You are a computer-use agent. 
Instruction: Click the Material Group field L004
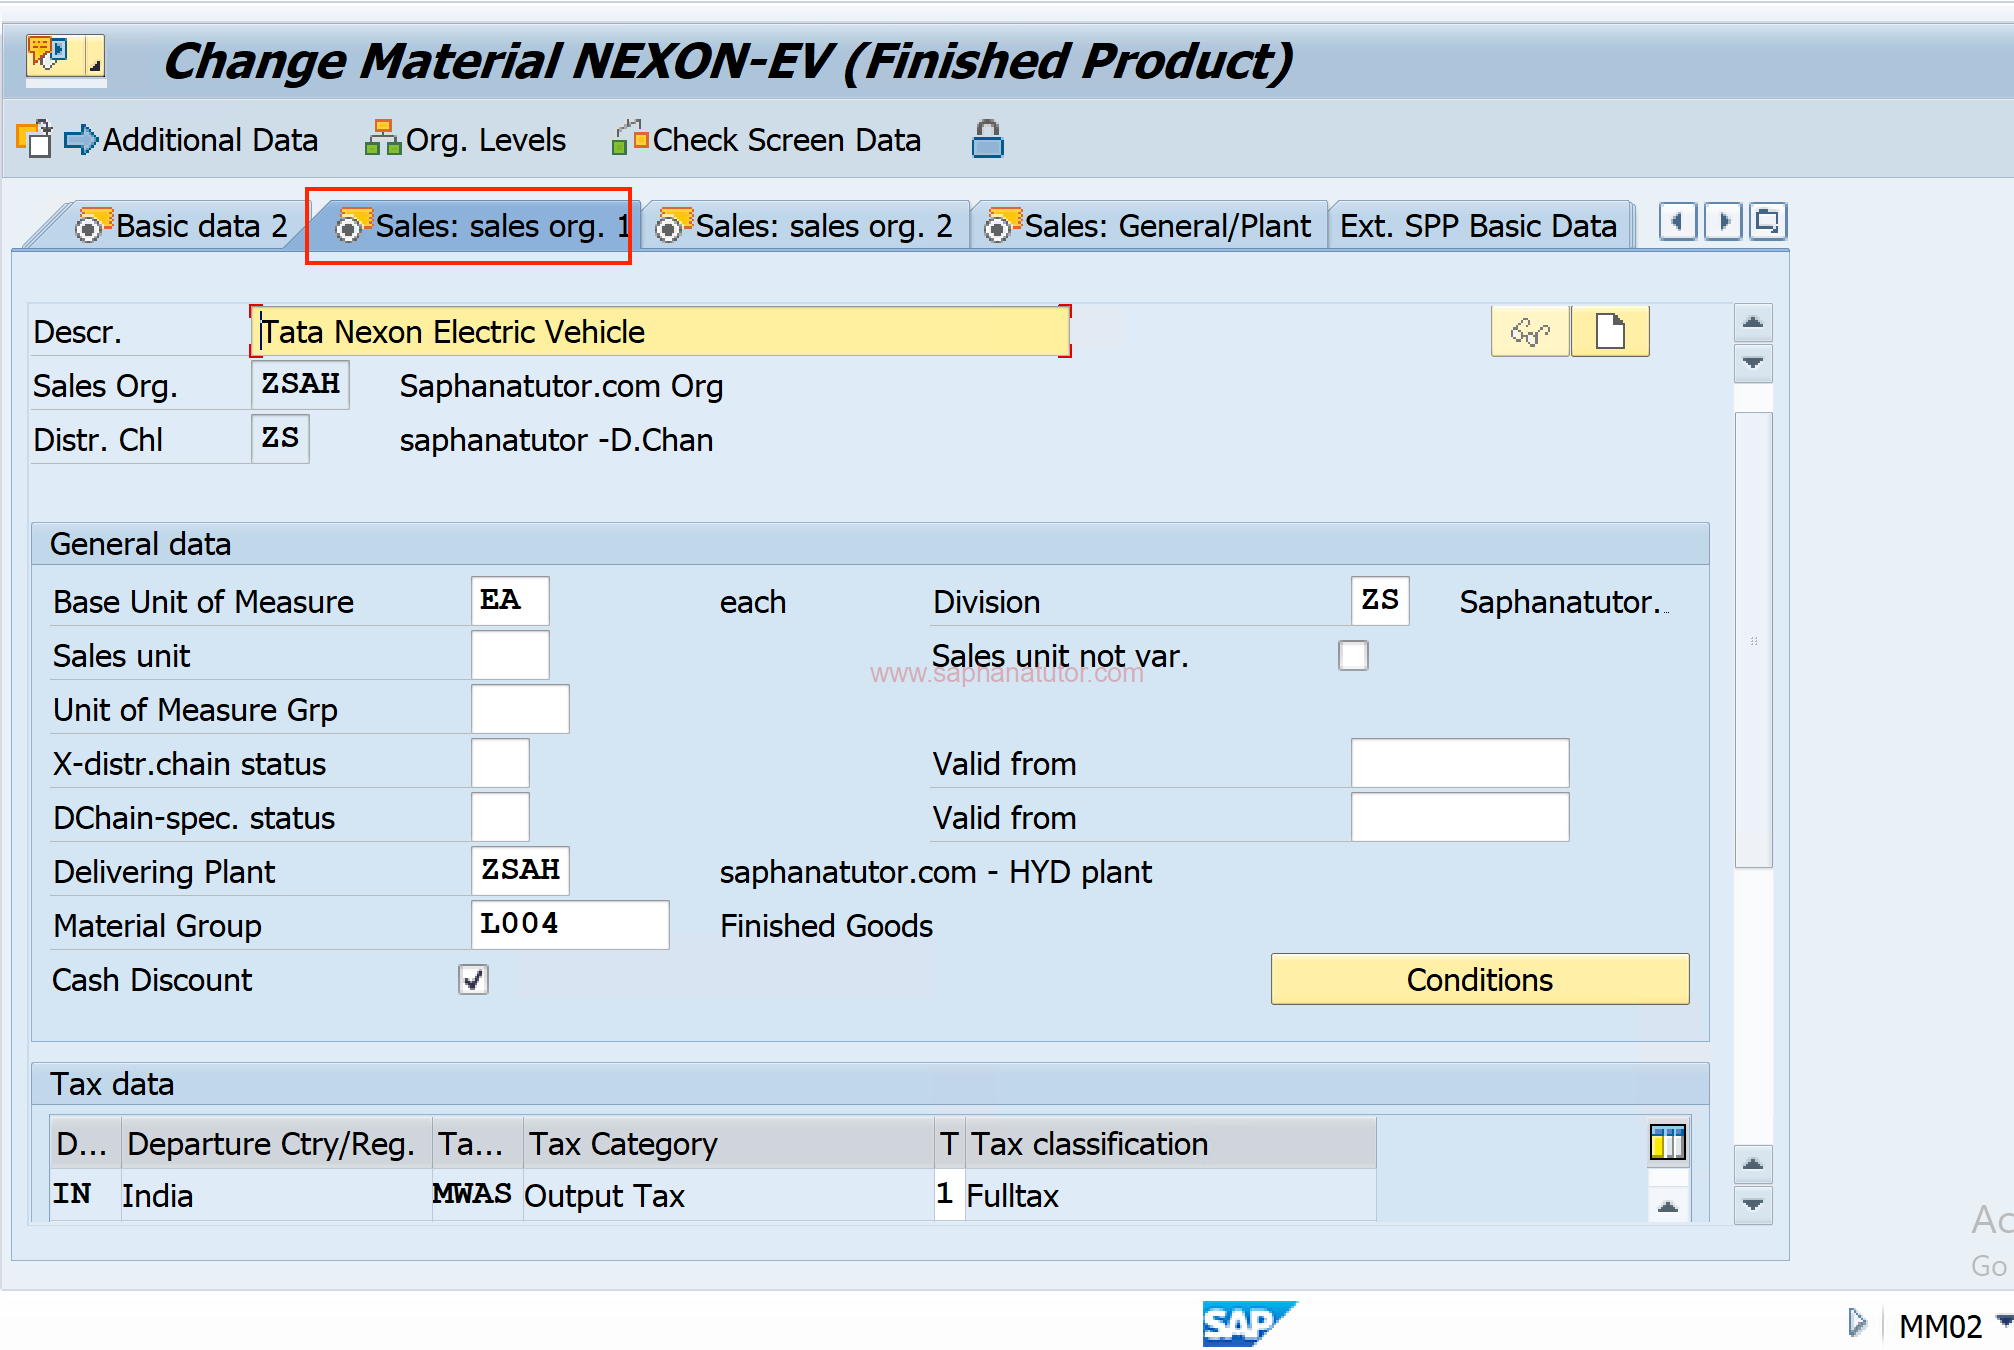[x=570, y=925]
